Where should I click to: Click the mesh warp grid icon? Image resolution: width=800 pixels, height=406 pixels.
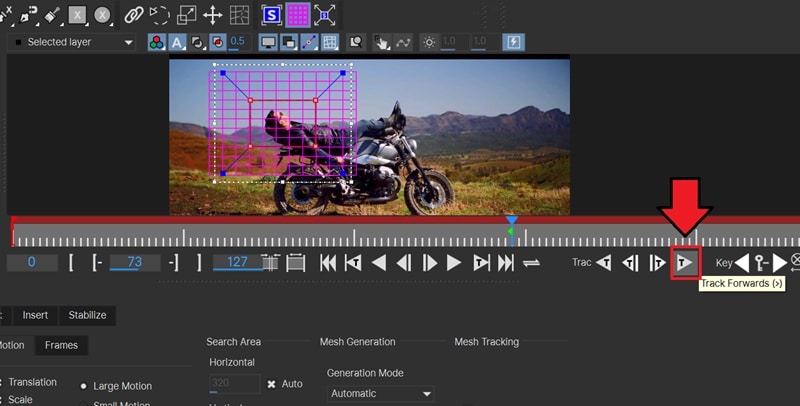coord(239,15)
